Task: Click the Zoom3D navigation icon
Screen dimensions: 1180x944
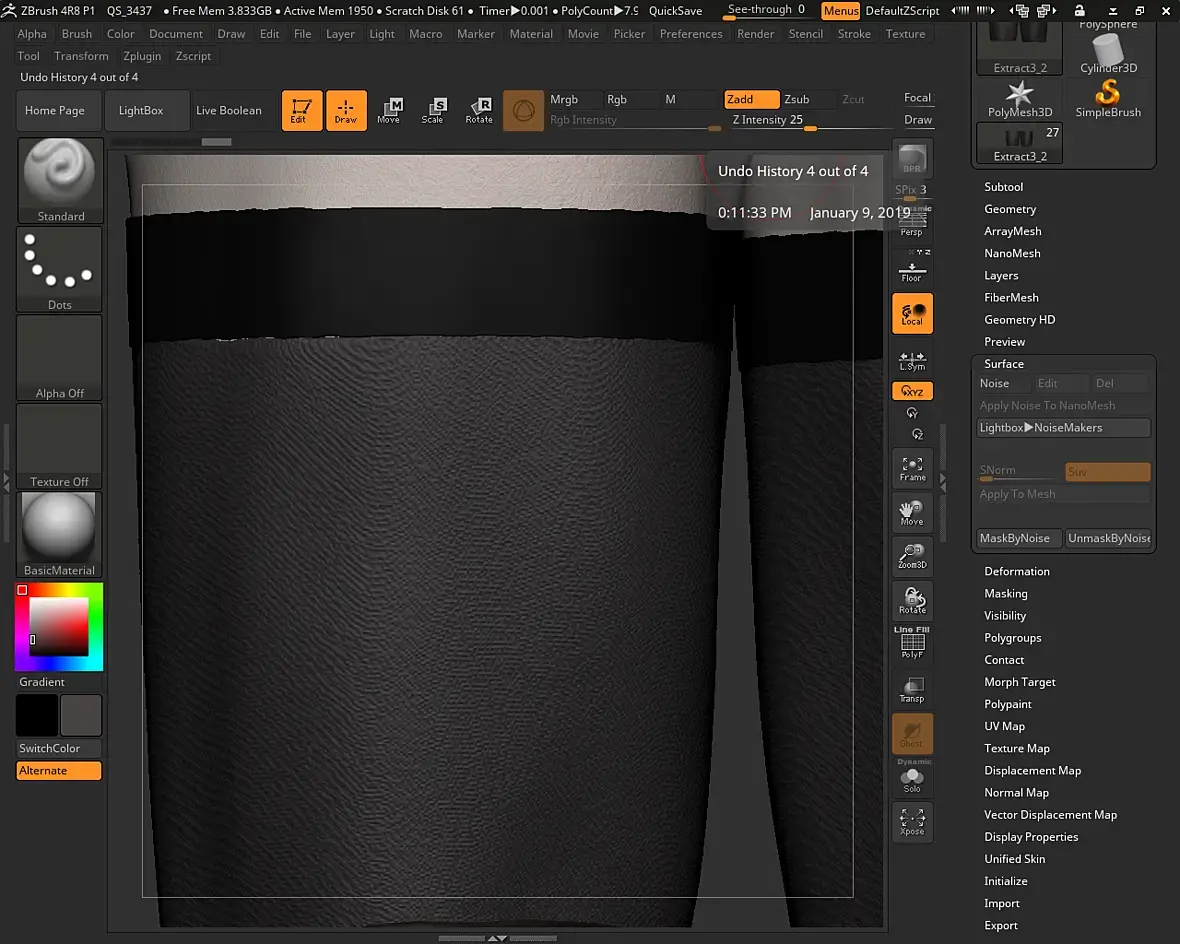Action: pyautogui.click(x=912, y=556)
